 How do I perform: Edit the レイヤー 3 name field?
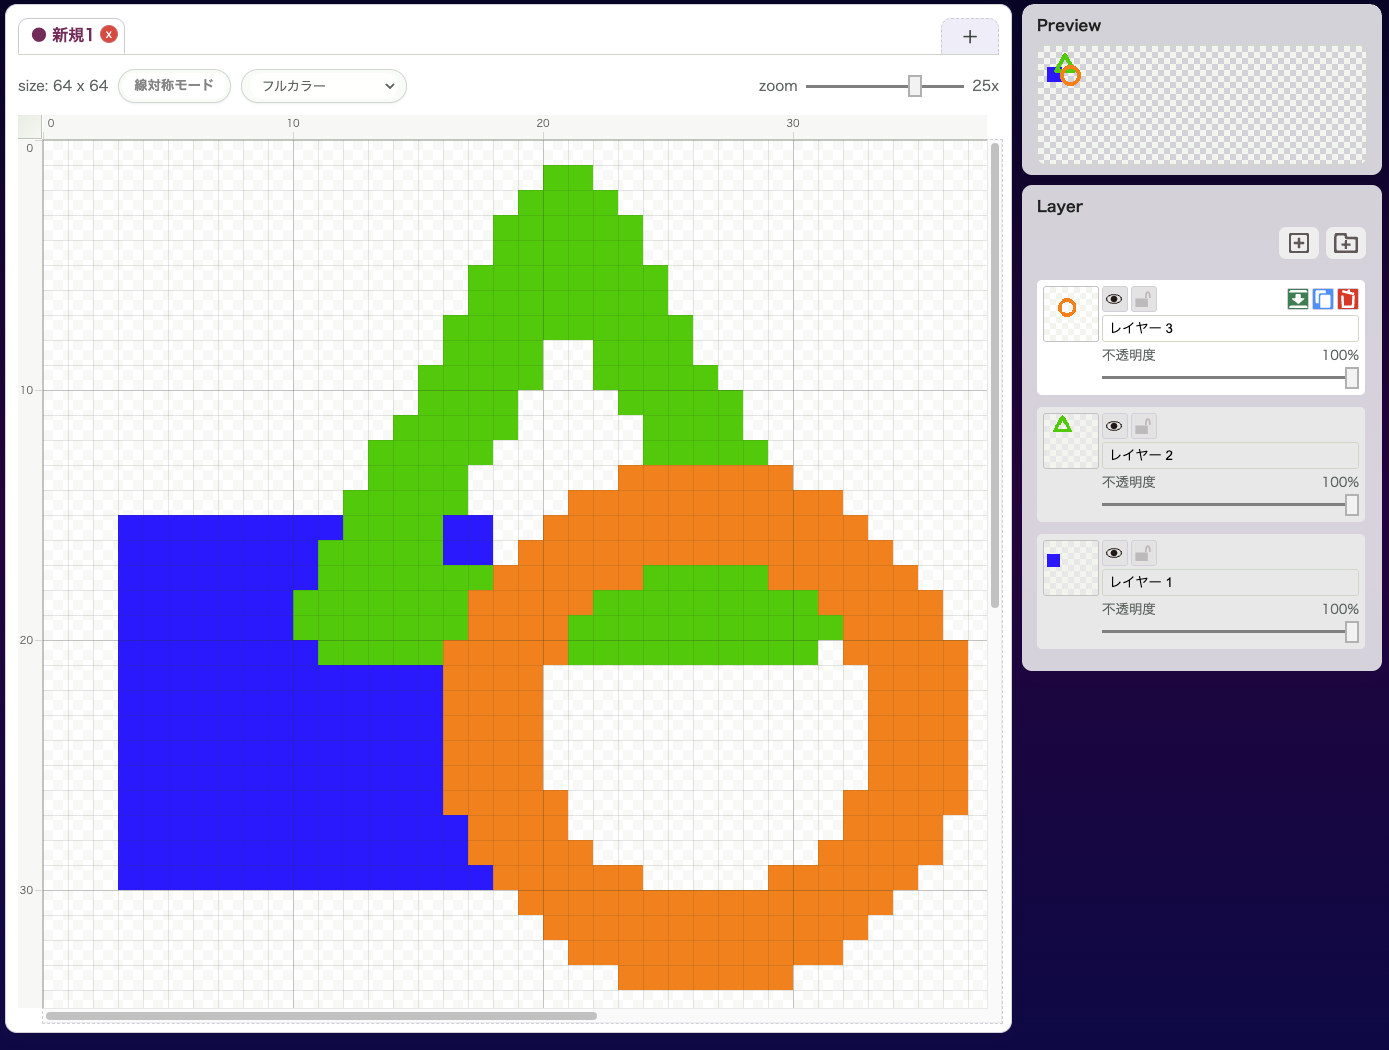(1230, 328)
